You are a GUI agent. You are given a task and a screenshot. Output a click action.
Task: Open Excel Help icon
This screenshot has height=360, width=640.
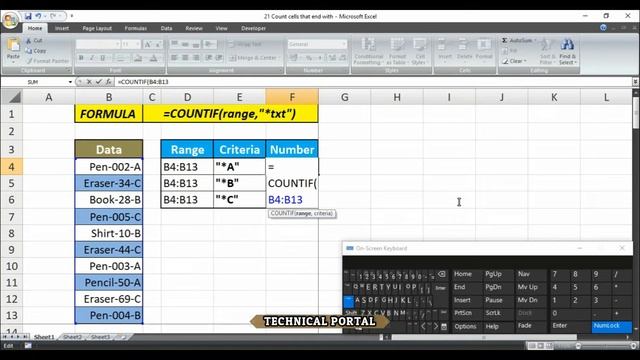point(603,28)
